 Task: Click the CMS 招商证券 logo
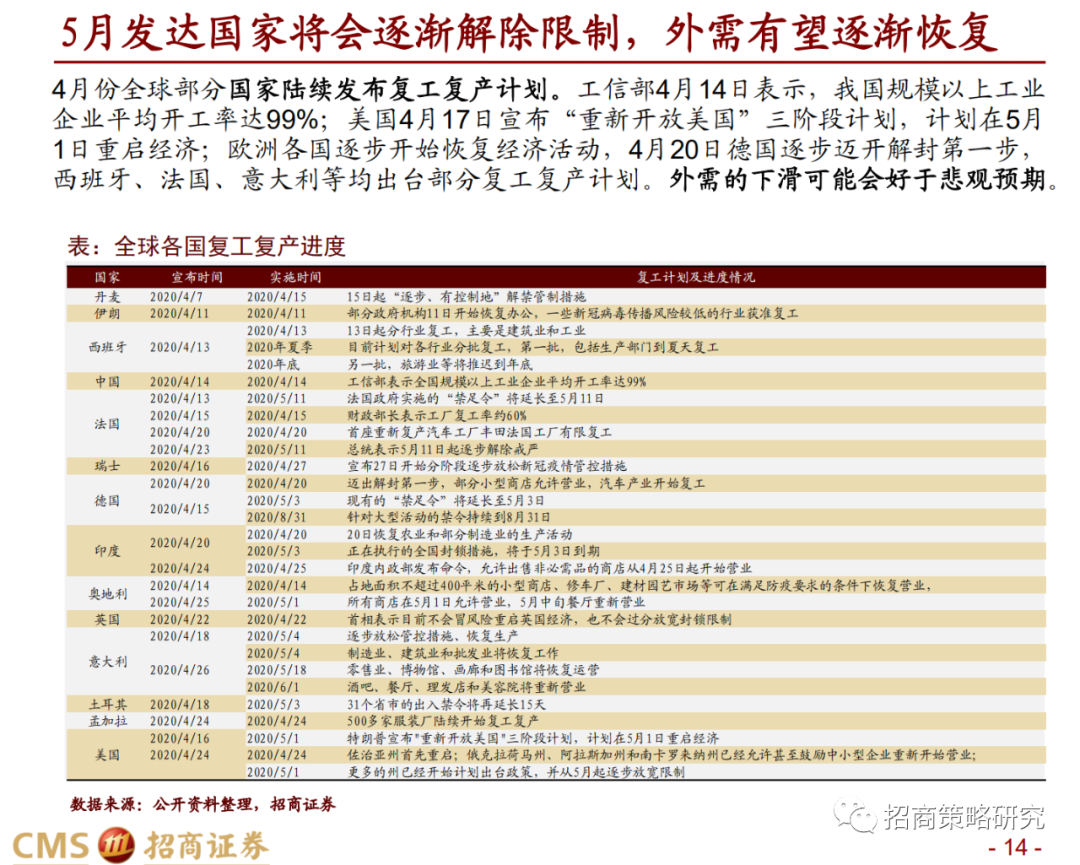pos(140,845)
